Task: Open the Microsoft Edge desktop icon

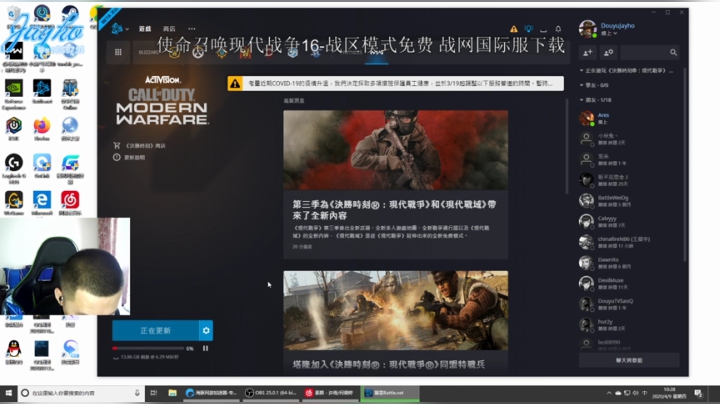Action: [x=42, y=203]
